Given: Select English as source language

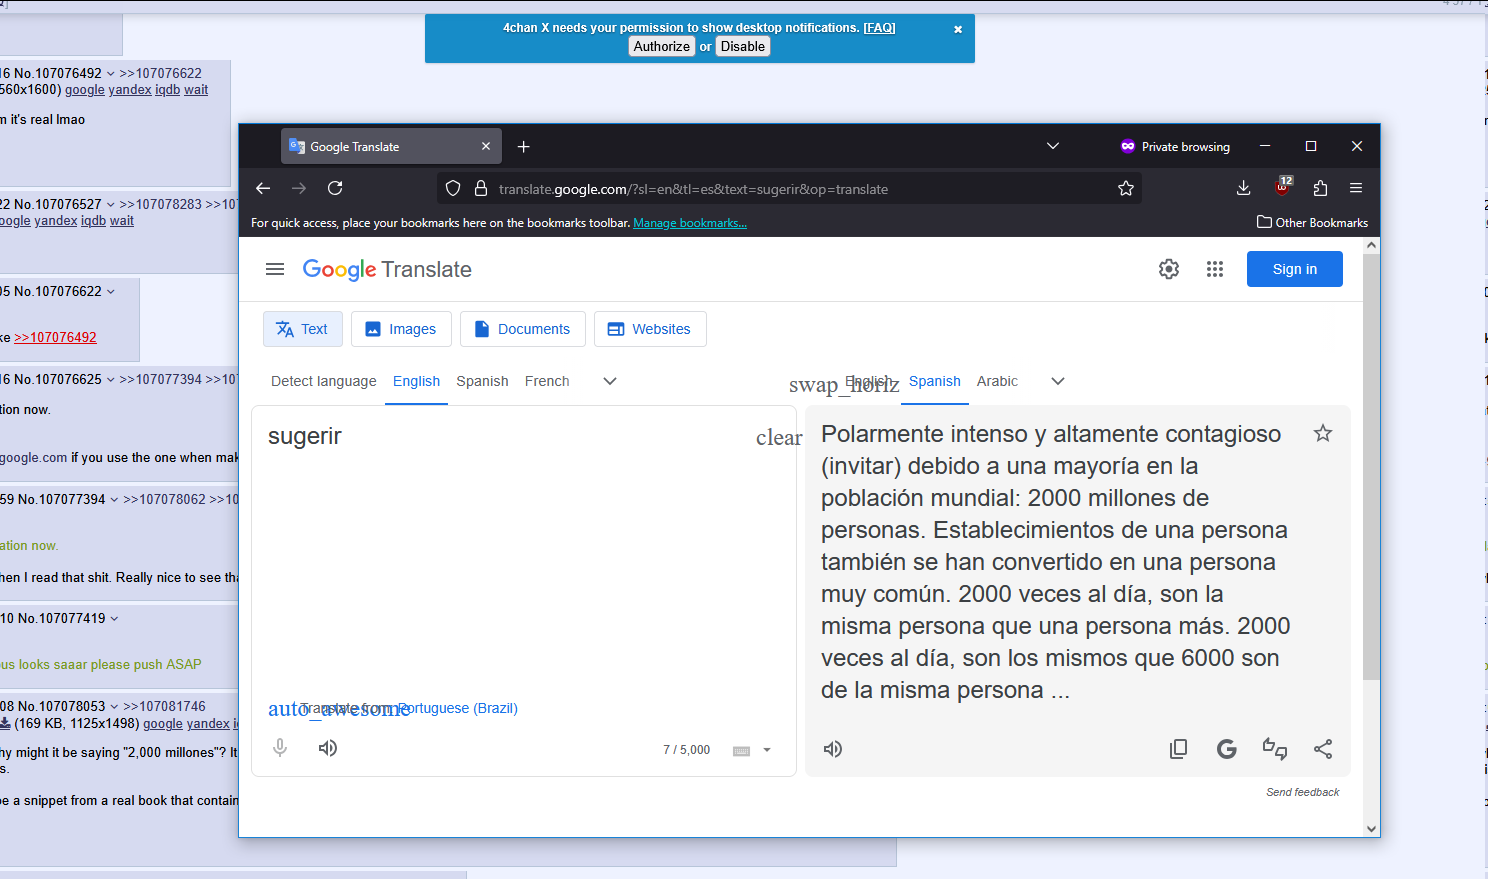Looking at the screenshot, I should coord(416,381).
